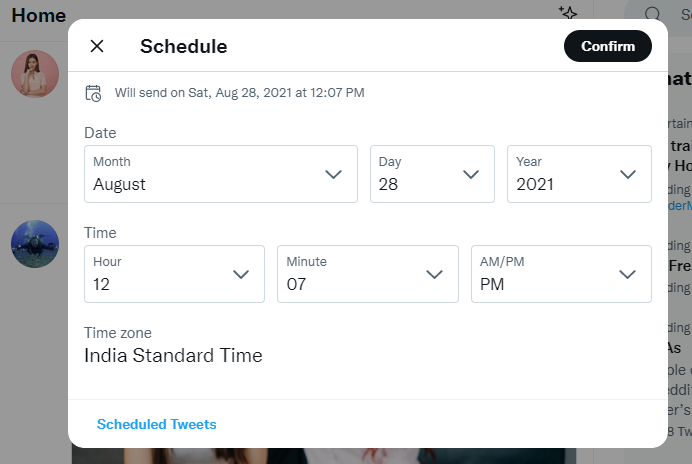This screenshot has width=692, height=464.
Task: Open the Month dropdown showing August
Action: [221, 174]
